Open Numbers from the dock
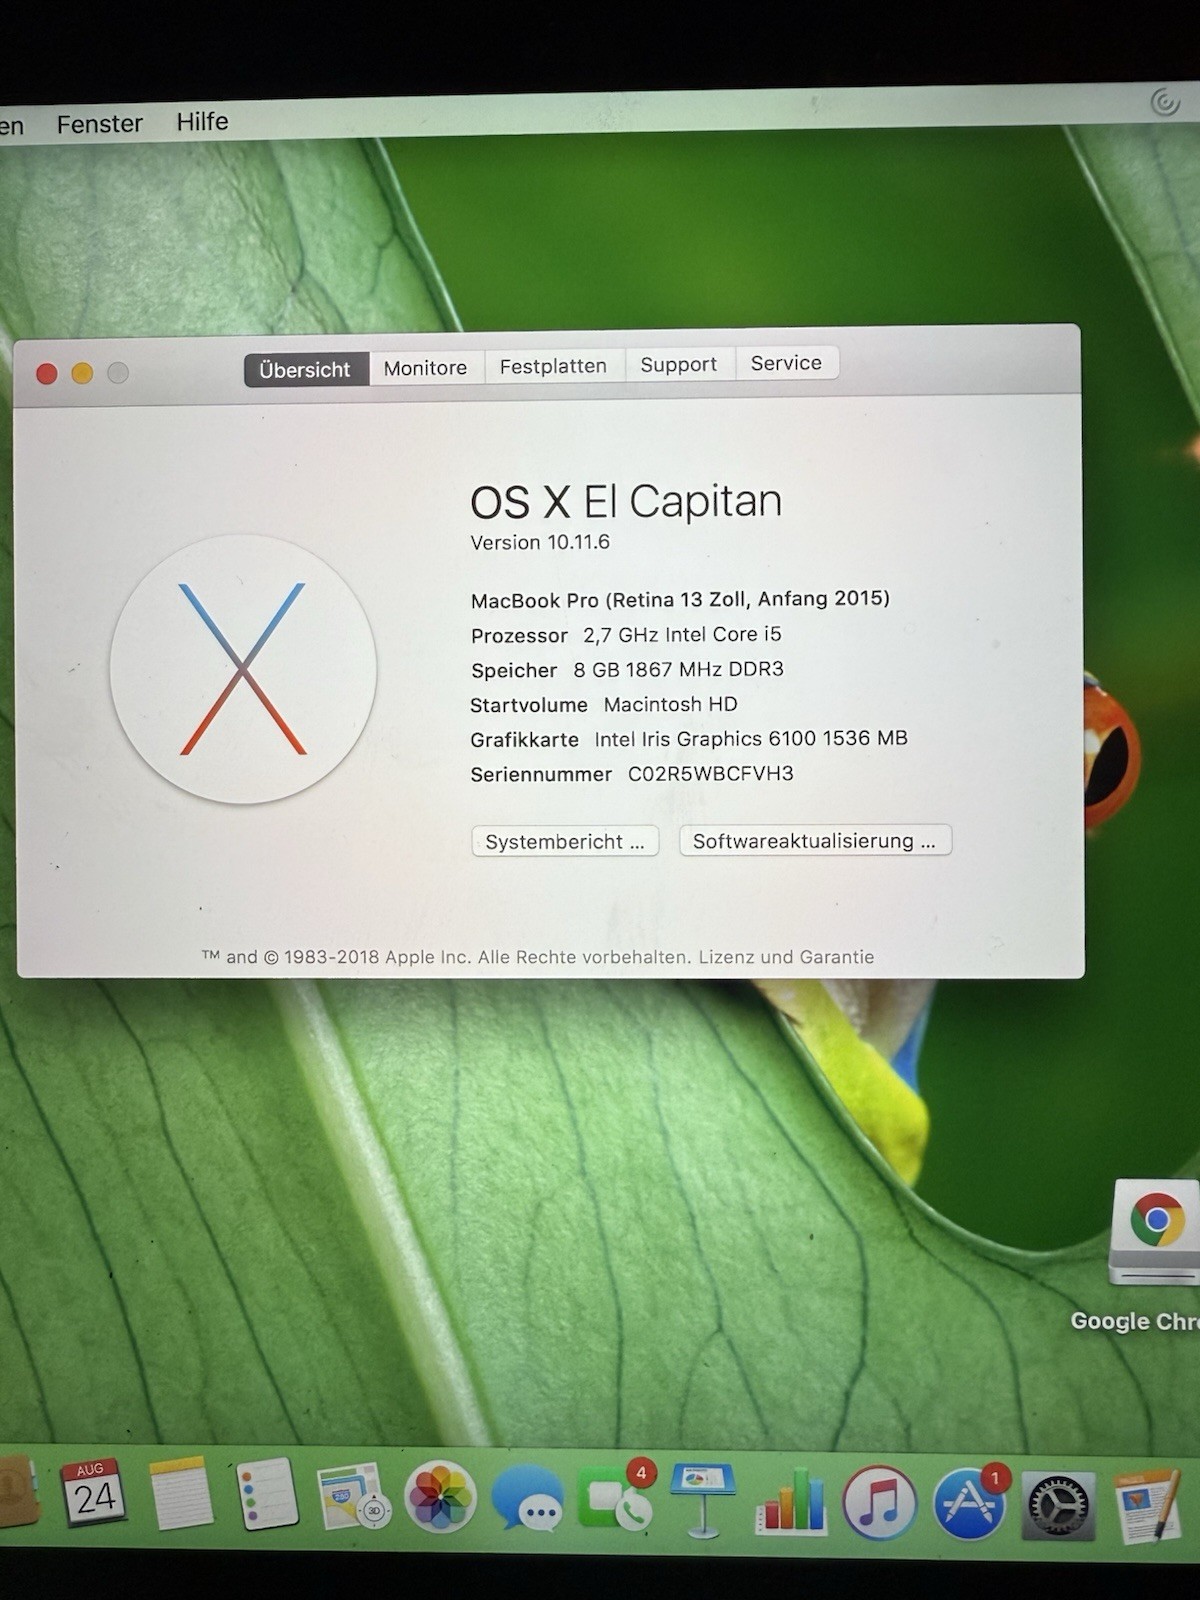1200x1600 pixels. 790,1500
